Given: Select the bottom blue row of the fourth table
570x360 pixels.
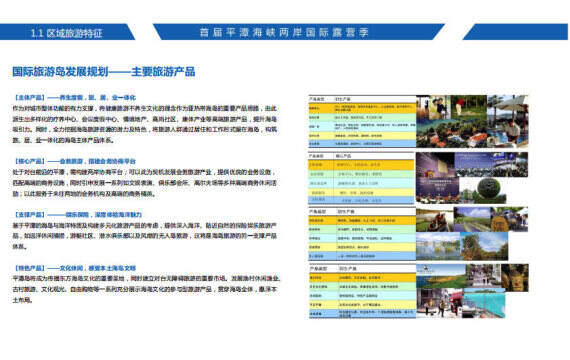Looking at the screenshot, I should click(362, 313).
